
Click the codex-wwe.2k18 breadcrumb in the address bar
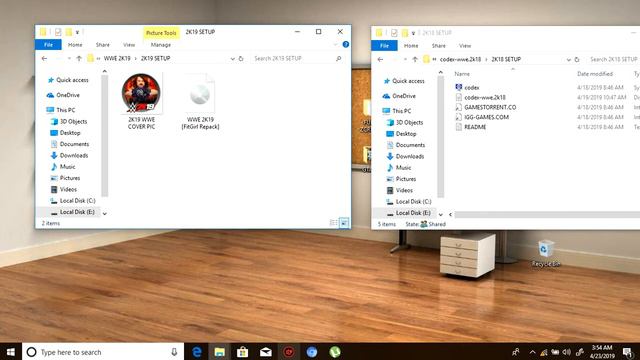tap(460, 59)
